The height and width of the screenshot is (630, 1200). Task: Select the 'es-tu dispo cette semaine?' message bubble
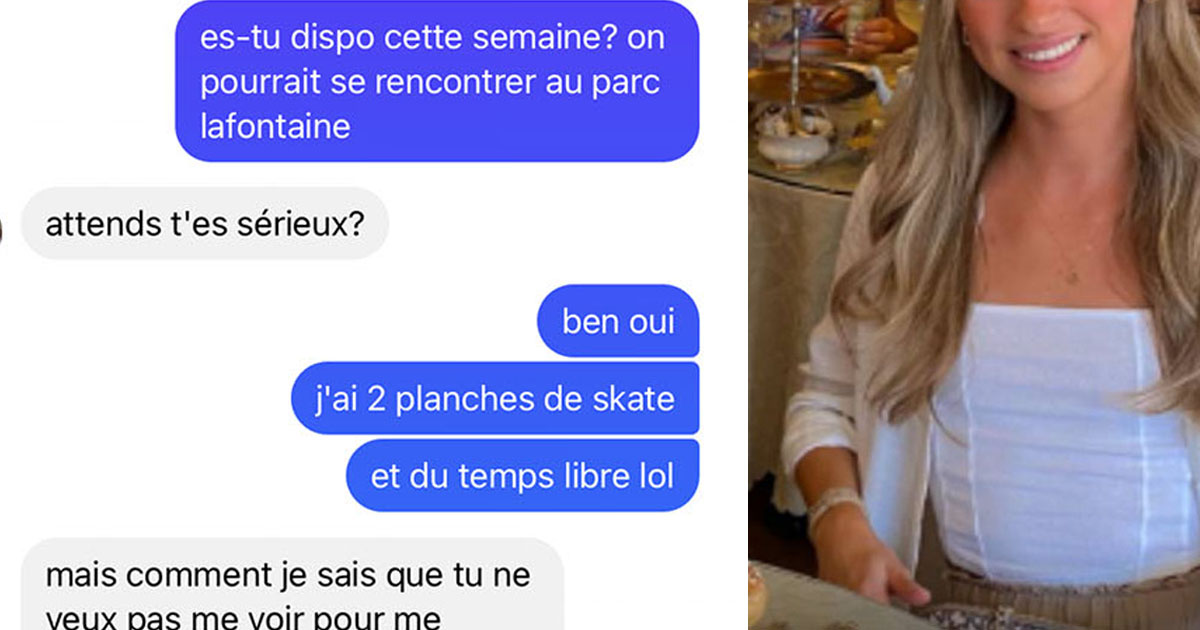[437, 80]
